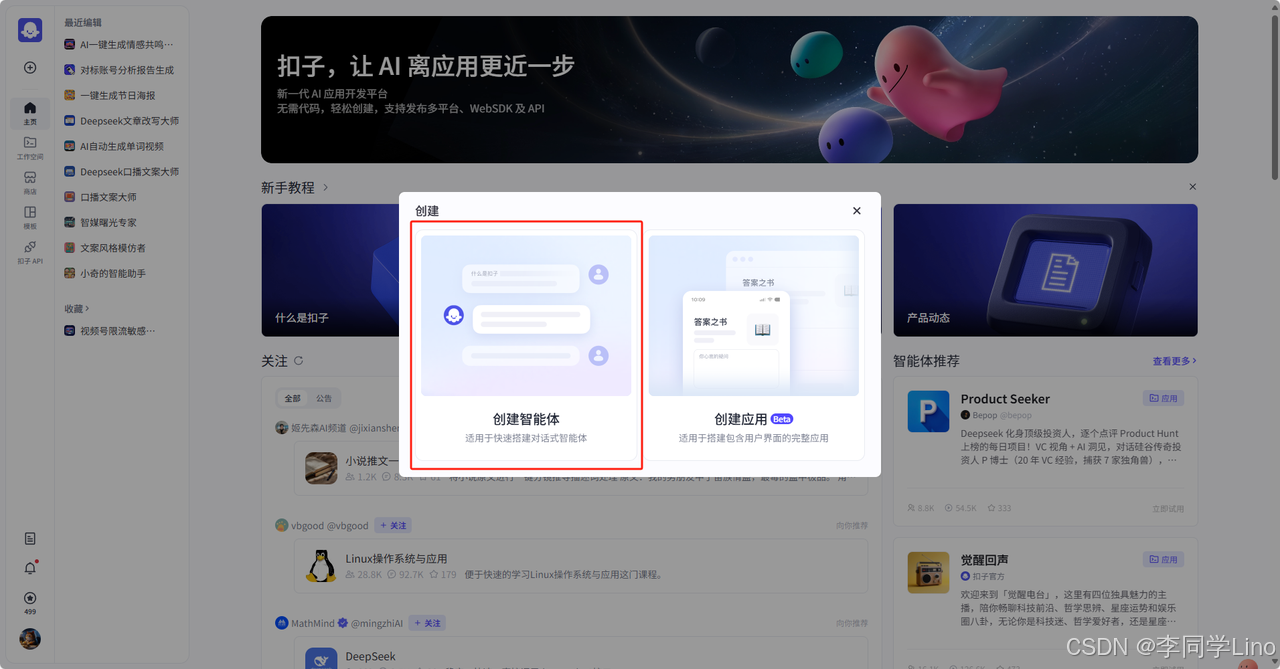The height and width of the screenshot is (669, 1280).
Task: Open recent item Deepseek文章改写大师
Action: (x=121, y=121)
